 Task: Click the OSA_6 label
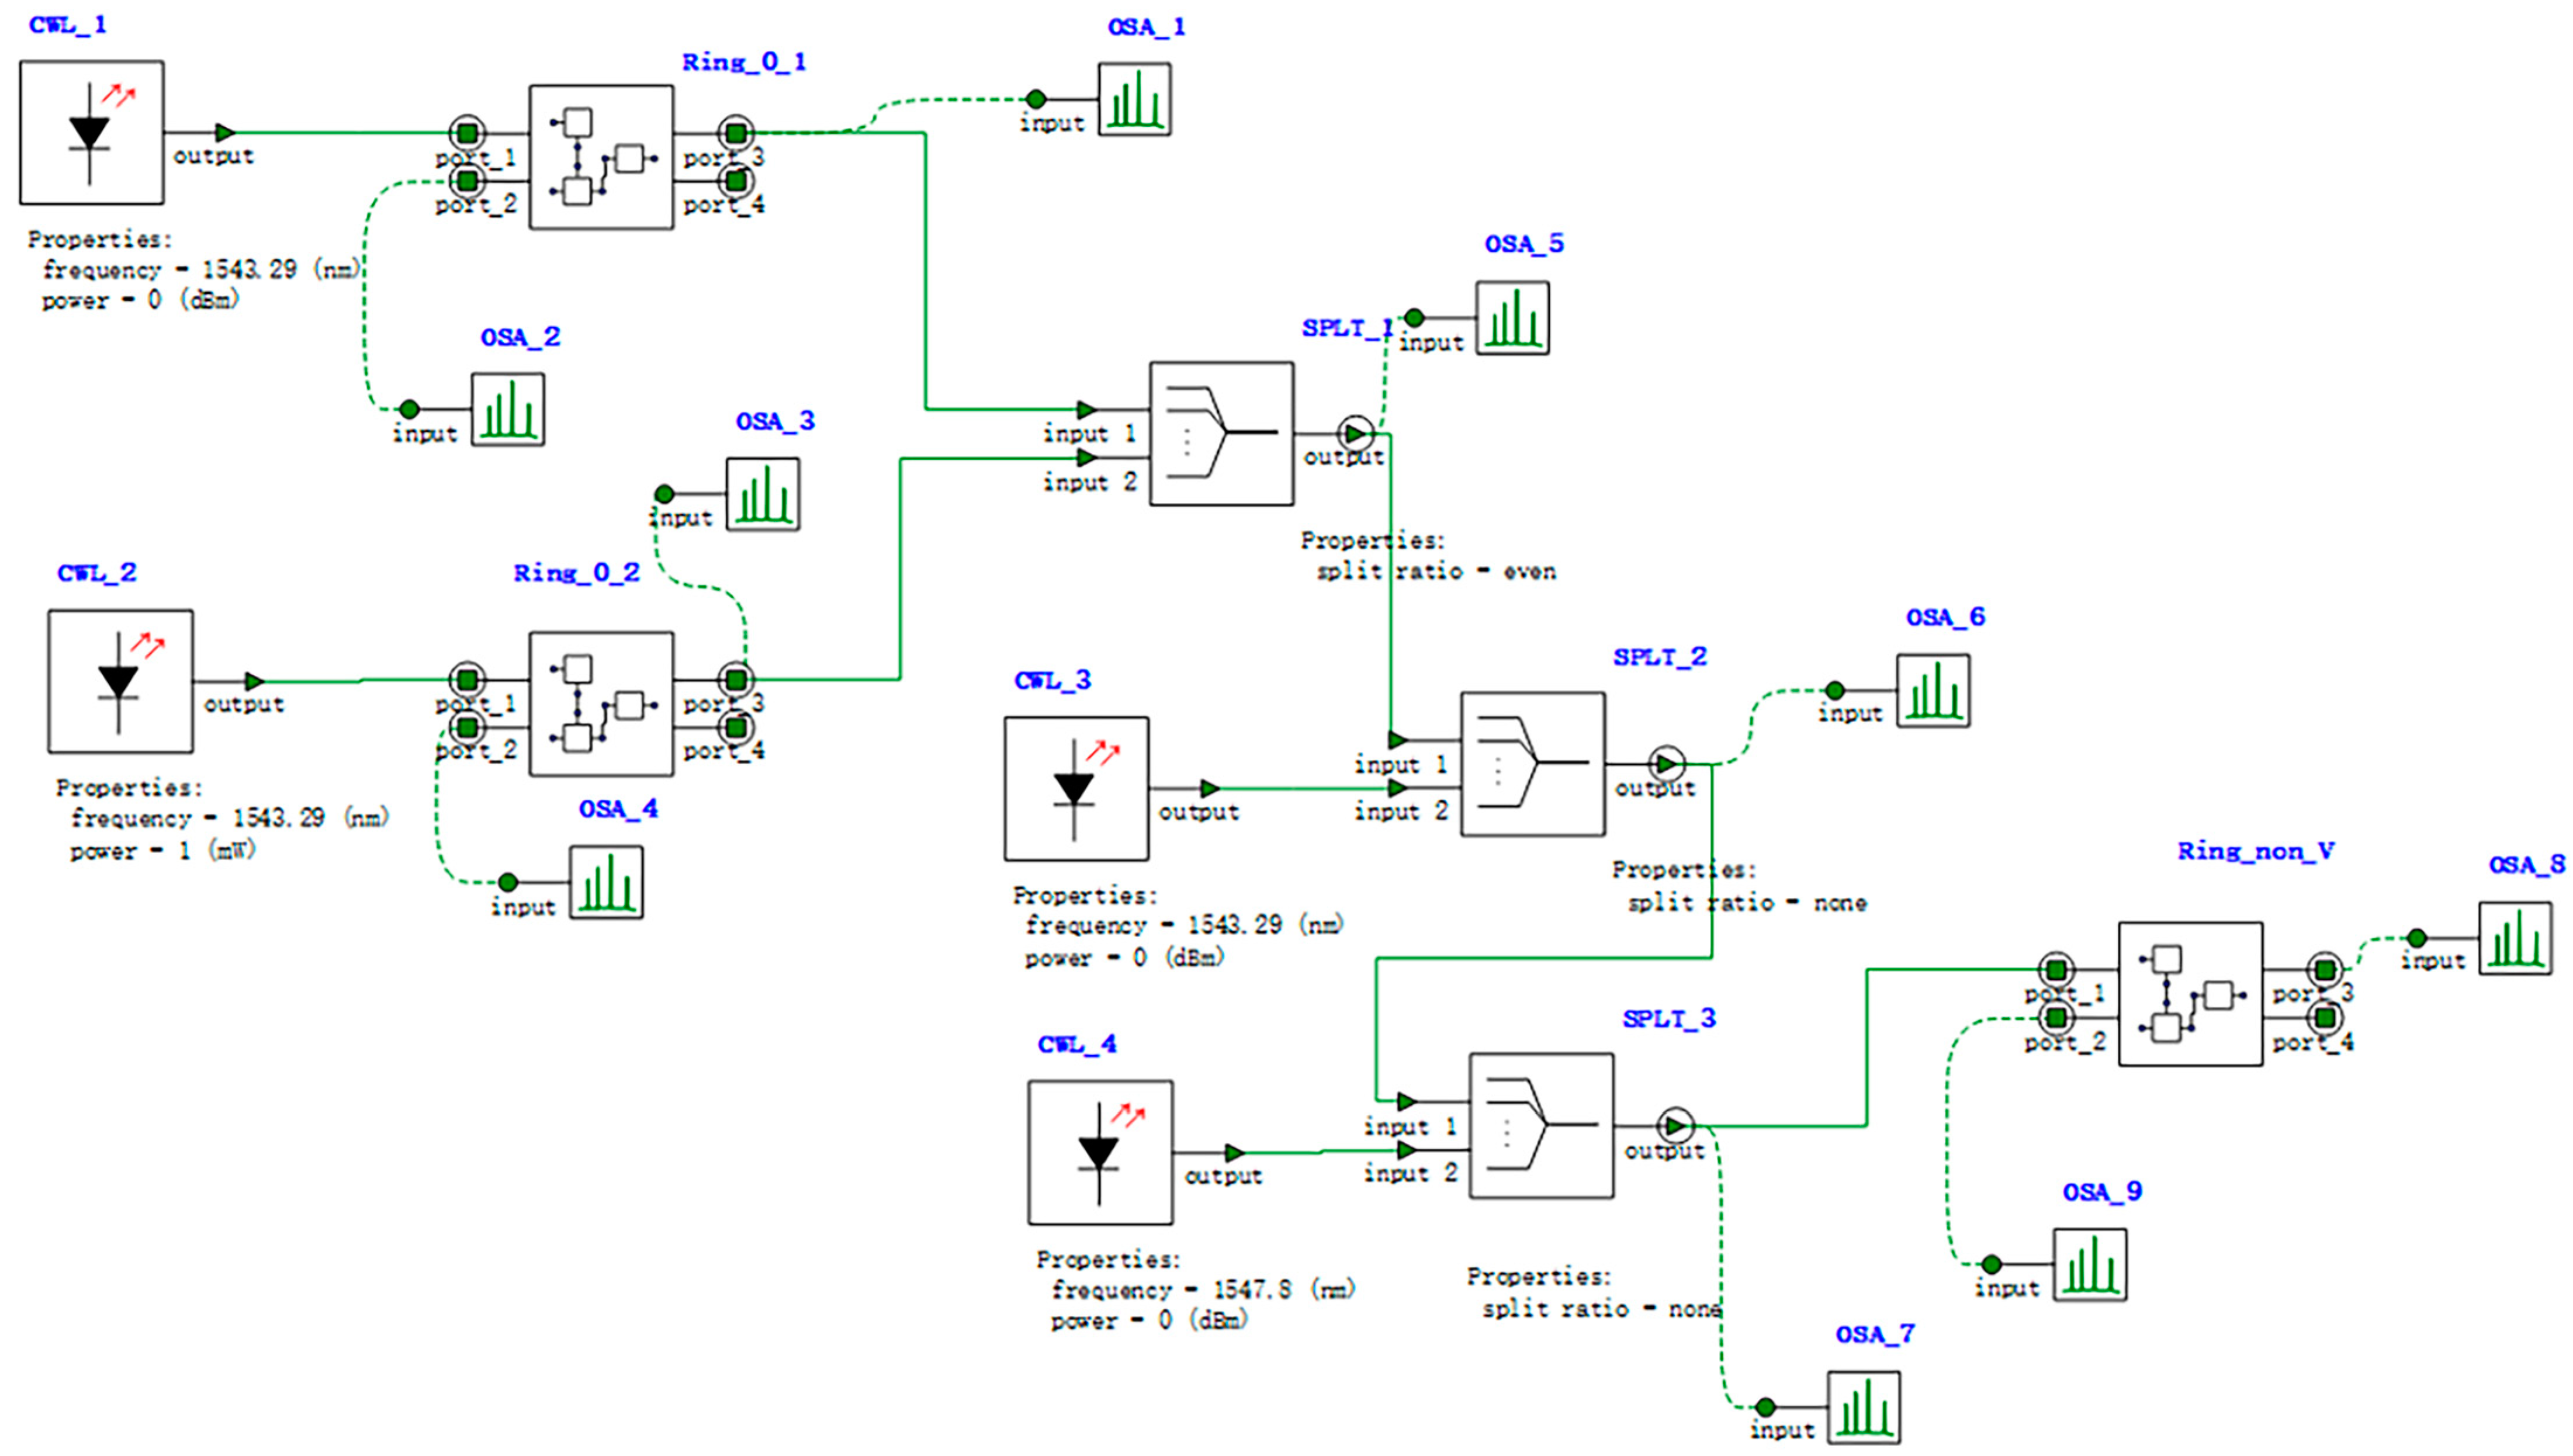1945,617
